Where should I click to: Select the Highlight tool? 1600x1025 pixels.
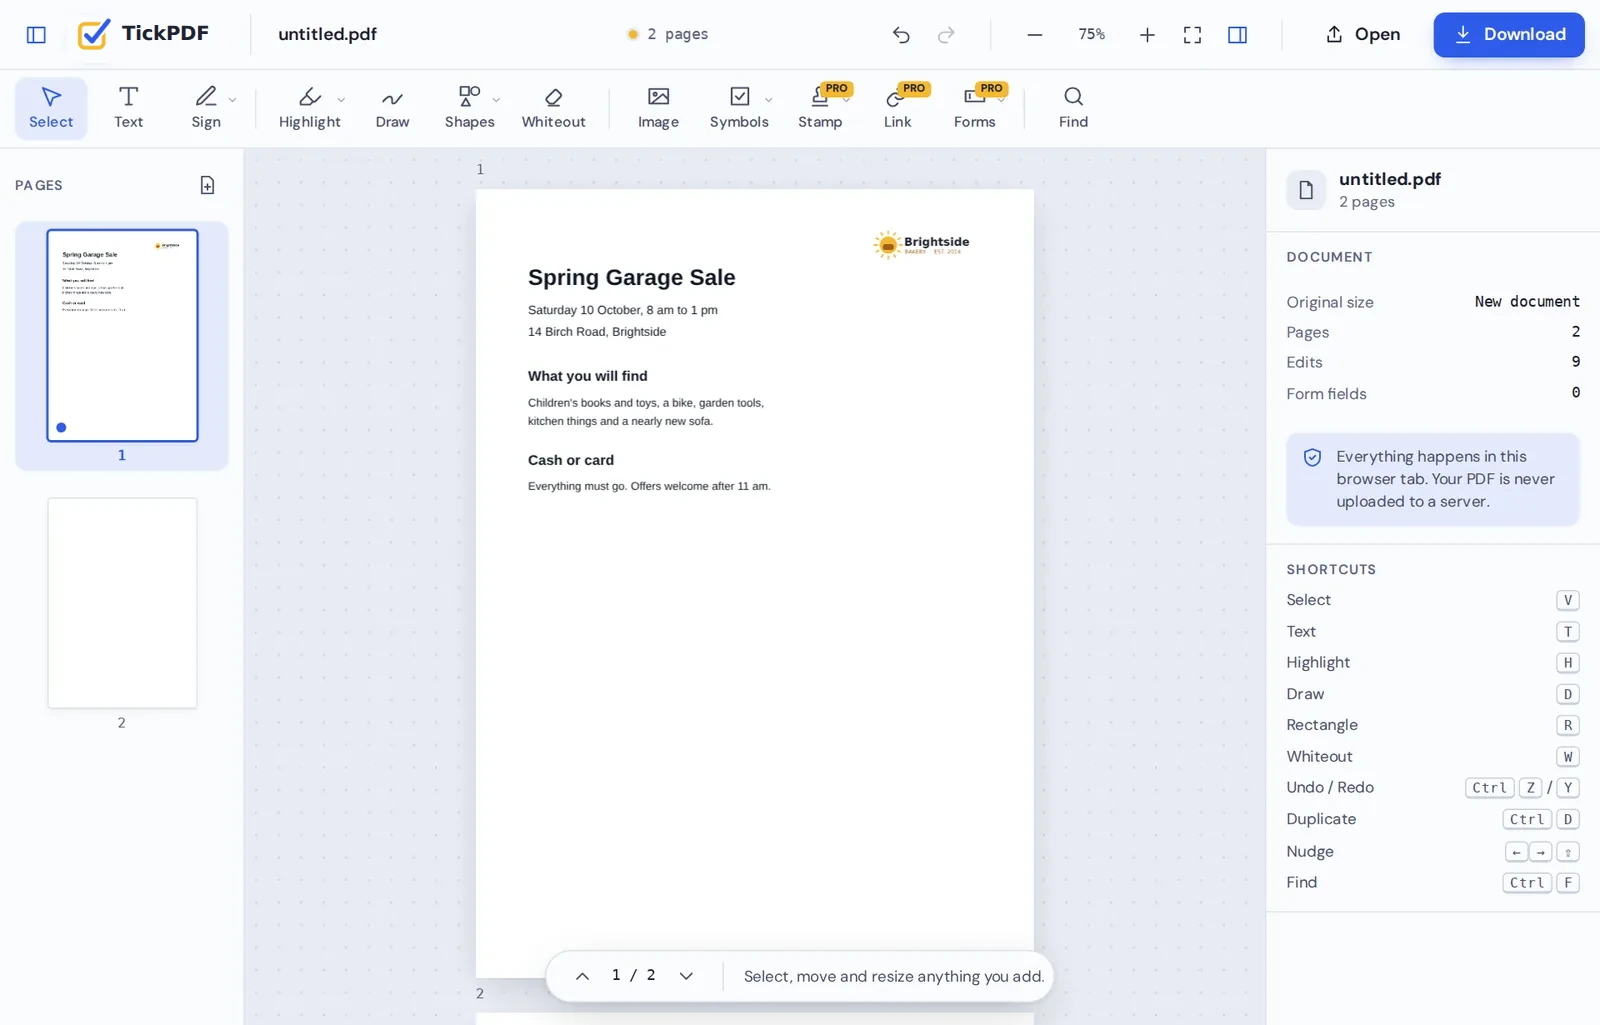[x=310, y=108]
